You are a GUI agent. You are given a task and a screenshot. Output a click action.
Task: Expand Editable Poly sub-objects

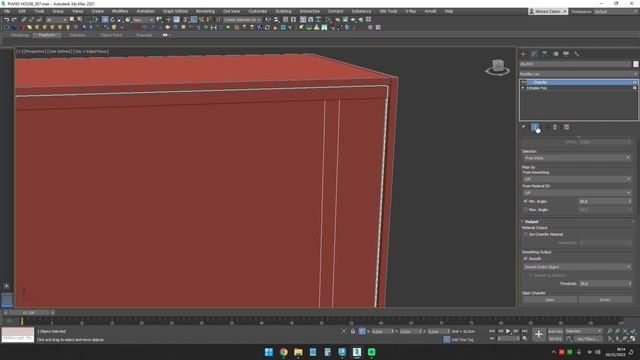(x=523, y=88)
